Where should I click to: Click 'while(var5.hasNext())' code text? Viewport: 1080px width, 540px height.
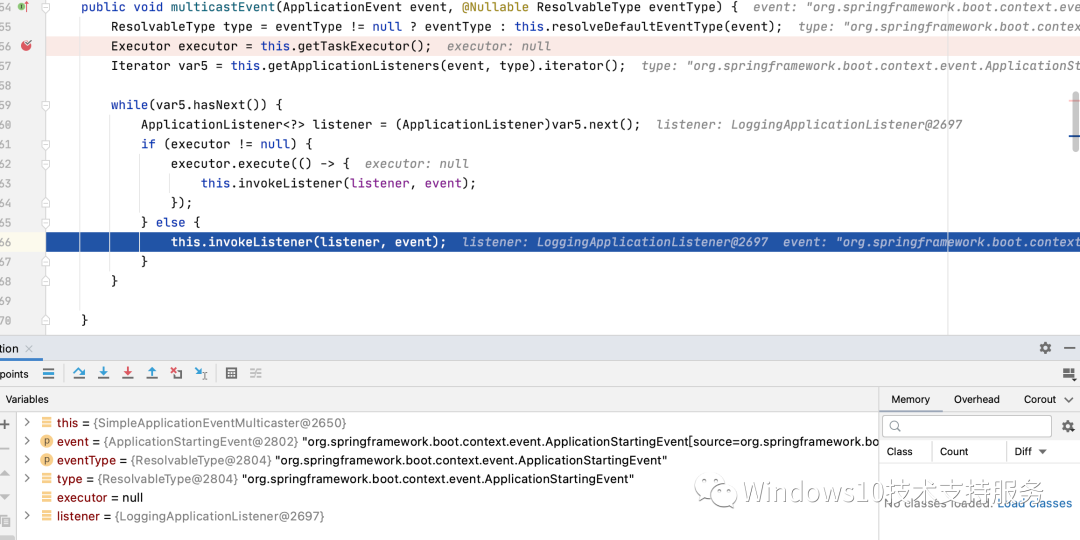coord(197,105)
